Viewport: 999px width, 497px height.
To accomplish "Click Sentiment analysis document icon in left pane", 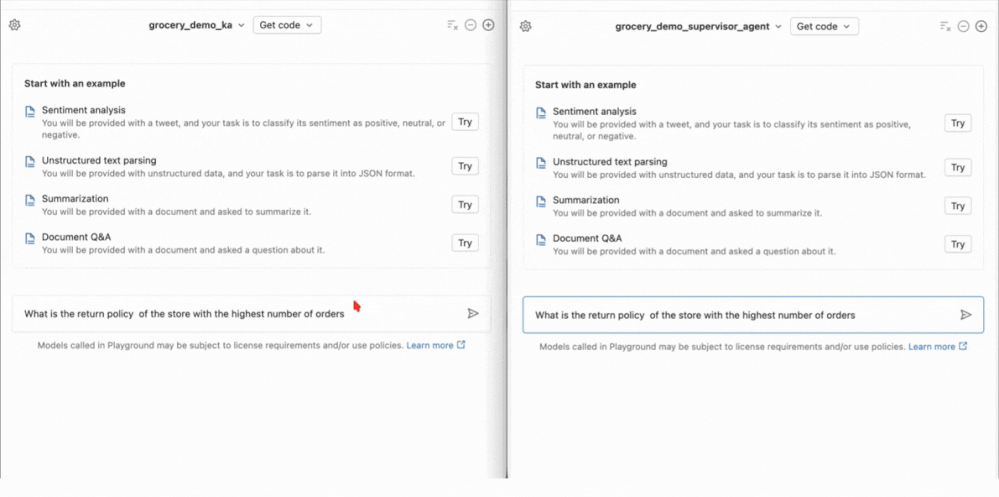I will click(x=30, y=112).
